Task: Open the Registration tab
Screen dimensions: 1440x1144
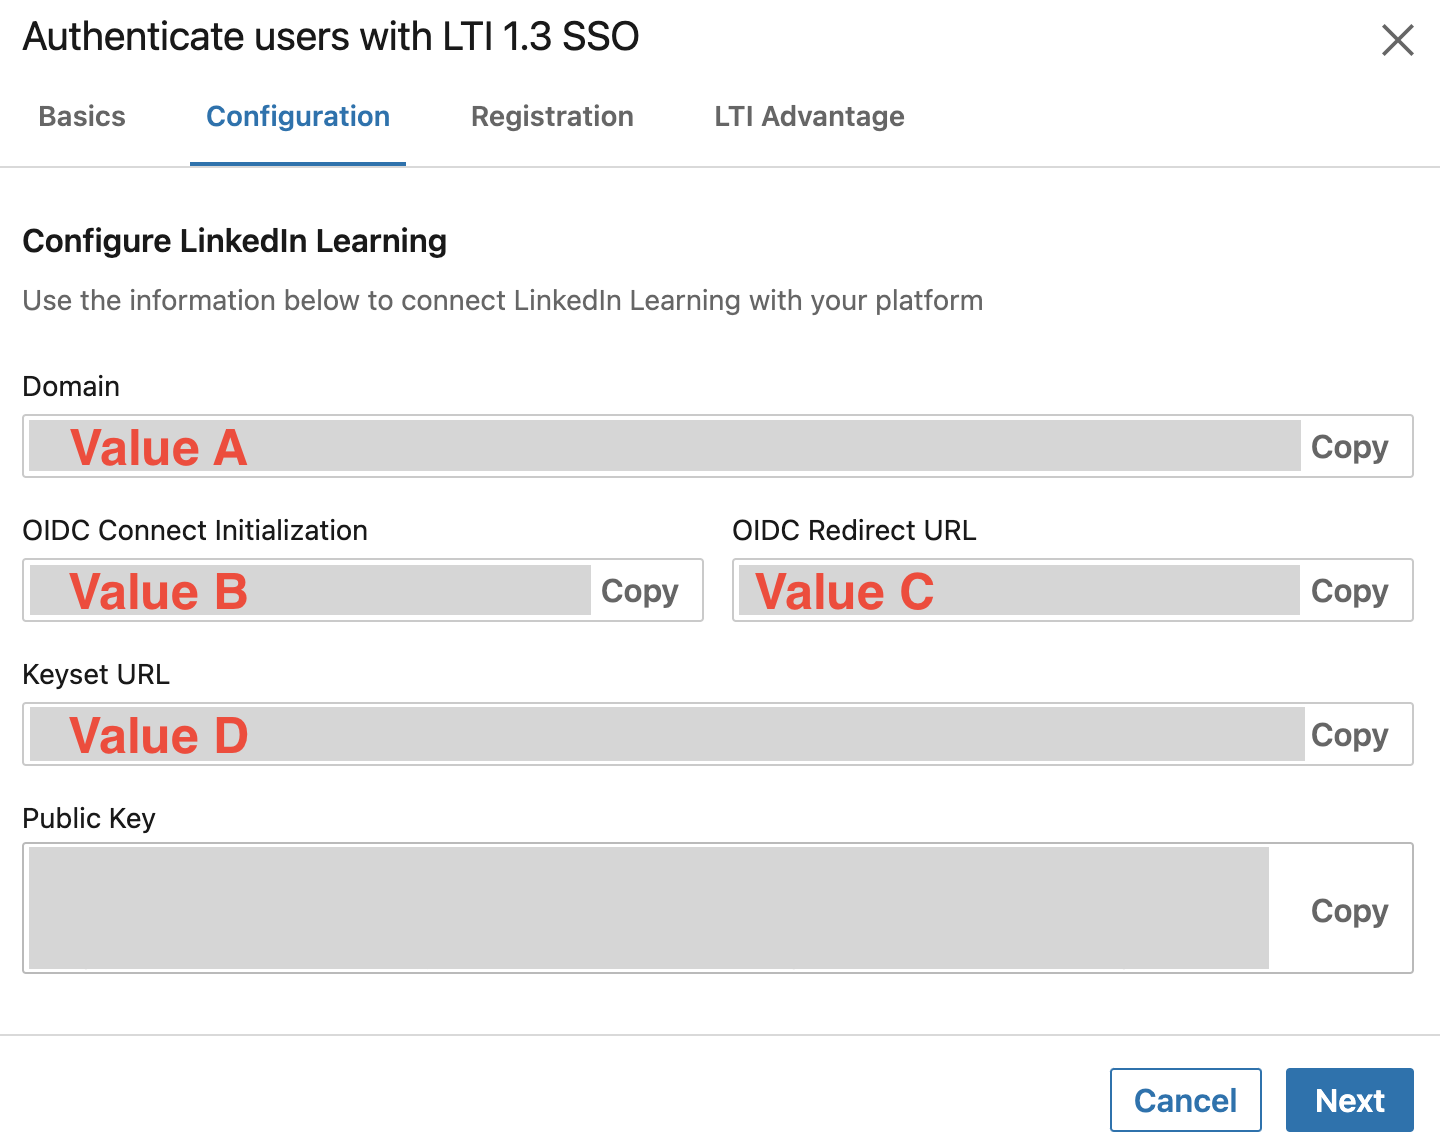Action: (x=552, y=117)
